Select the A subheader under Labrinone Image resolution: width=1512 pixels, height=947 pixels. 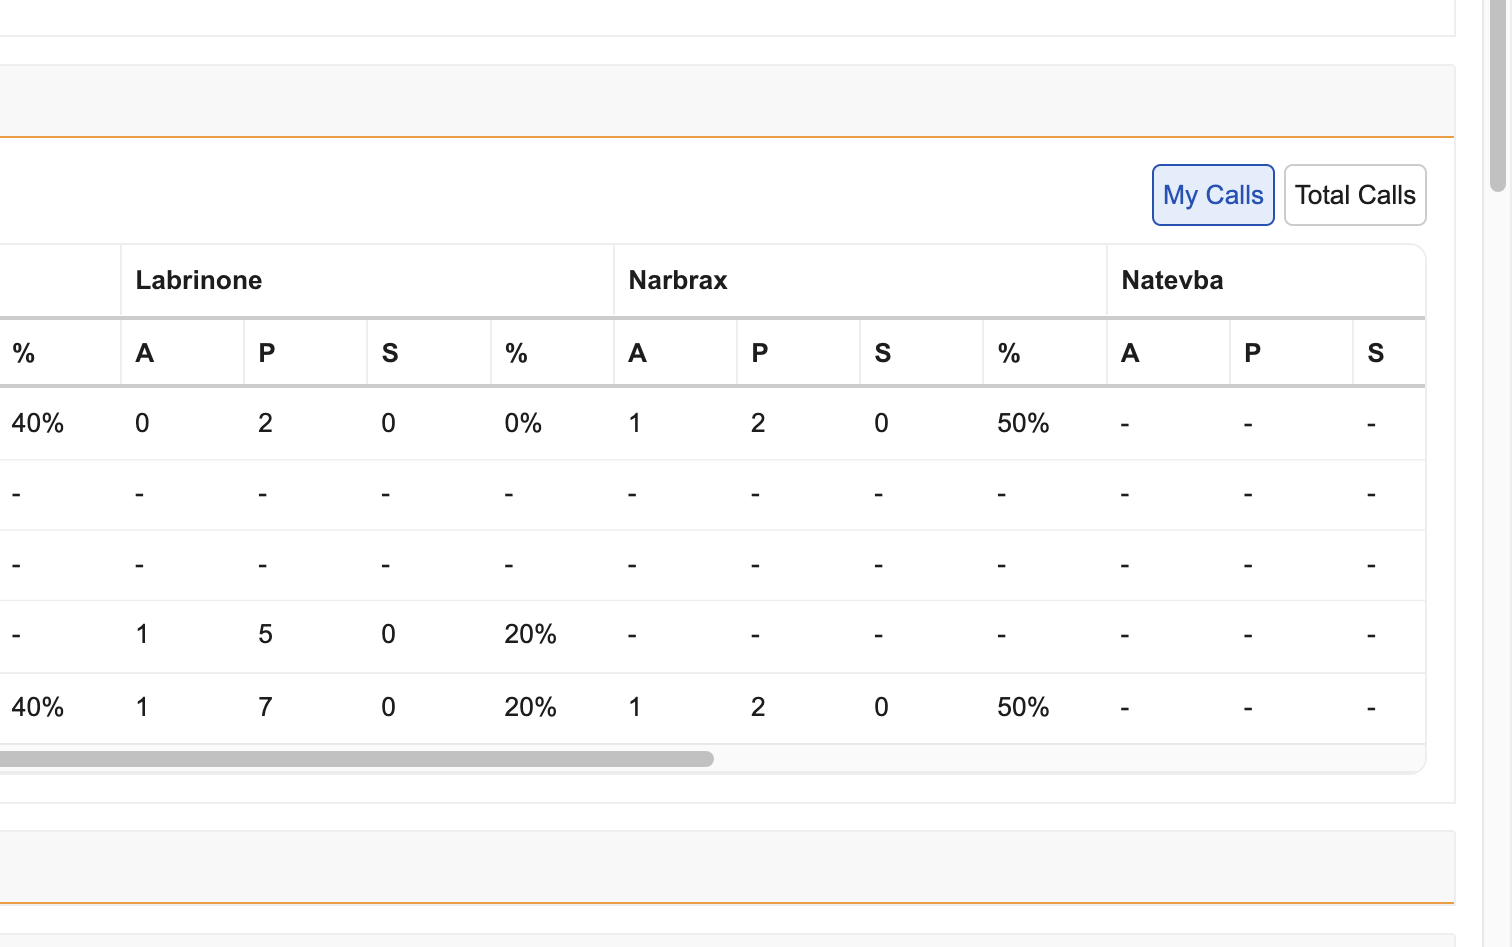145,353
